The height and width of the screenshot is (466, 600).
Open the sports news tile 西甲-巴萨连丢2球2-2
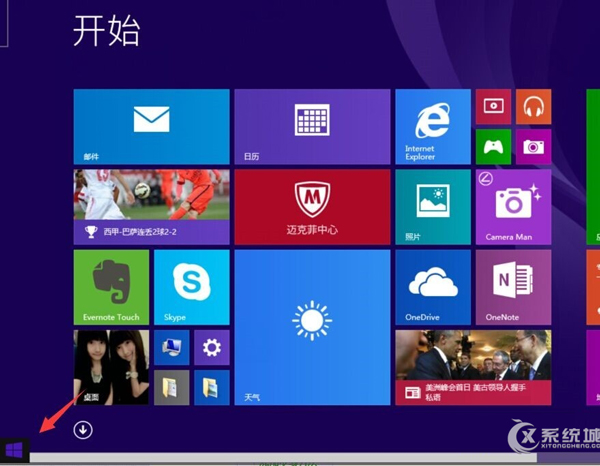click(x=152, y=207)
